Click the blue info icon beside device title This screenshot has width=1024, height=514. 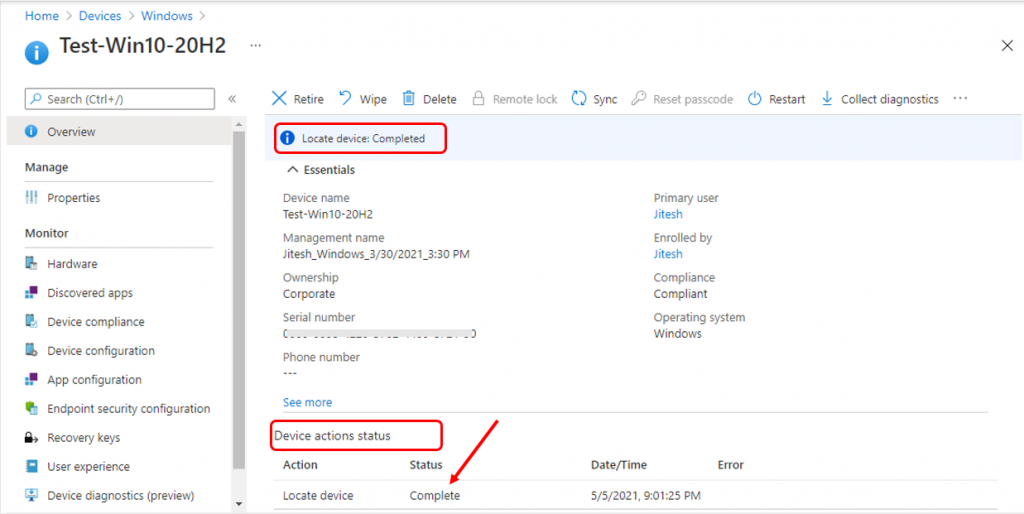click(x=37, y=53)
